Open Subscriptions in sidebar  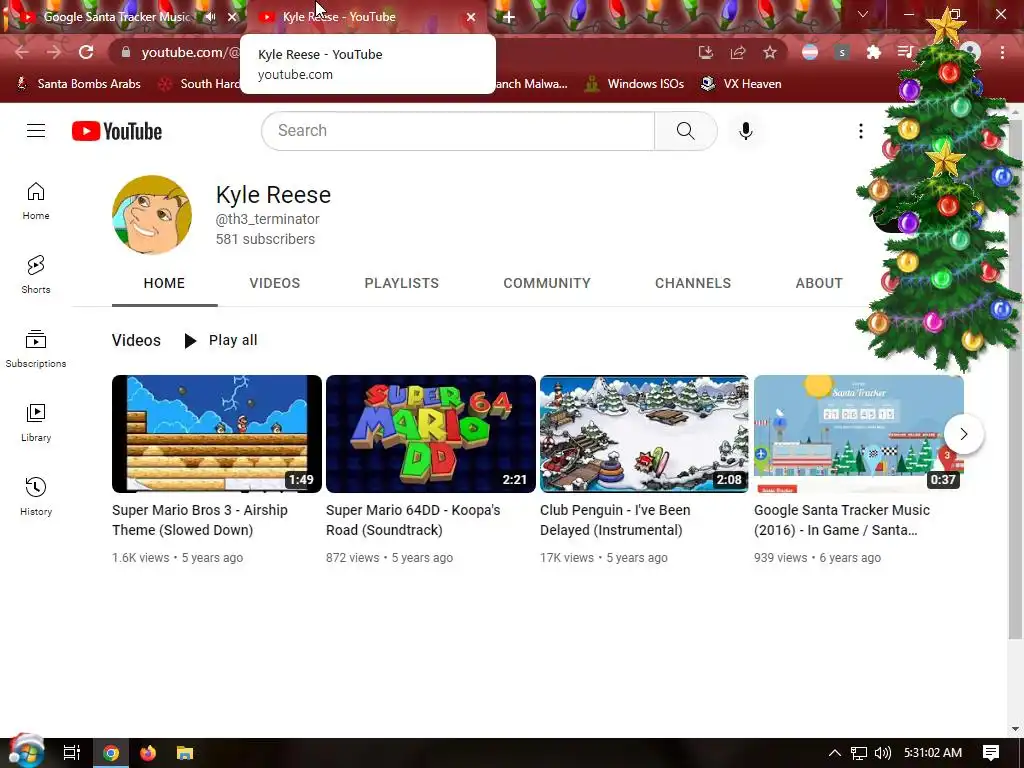tap(36, 349)
